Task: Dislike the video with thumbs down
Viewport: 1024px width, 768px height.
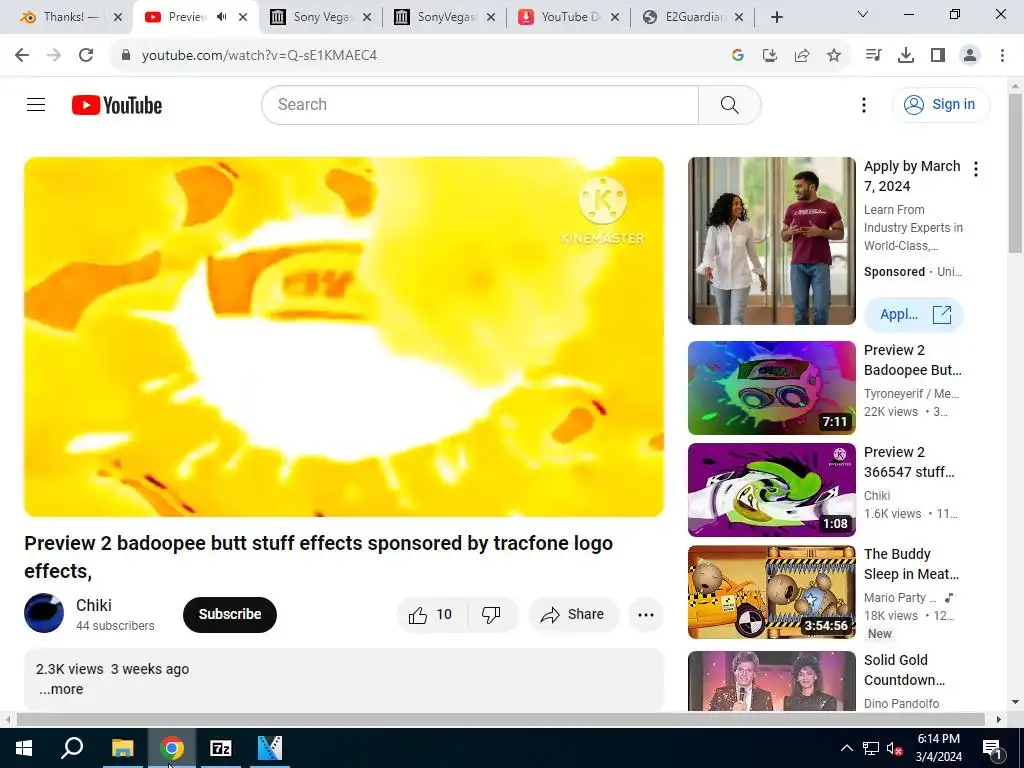Action: point(491,615)
